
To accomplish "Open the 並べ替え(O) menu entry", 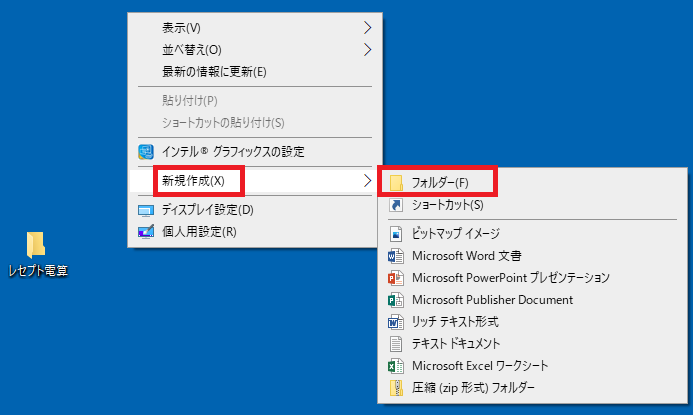I will tap(255, 49).
